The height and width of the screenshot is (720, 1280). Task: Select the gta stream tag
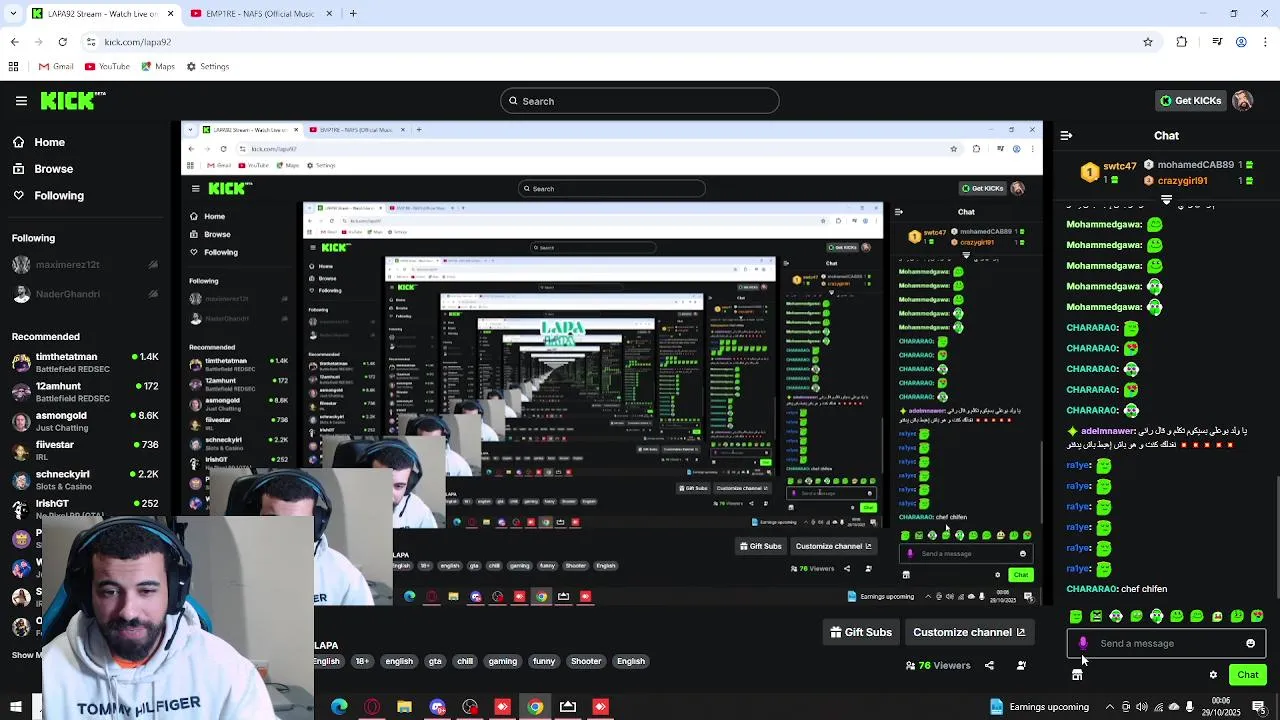tap(435, 661)
